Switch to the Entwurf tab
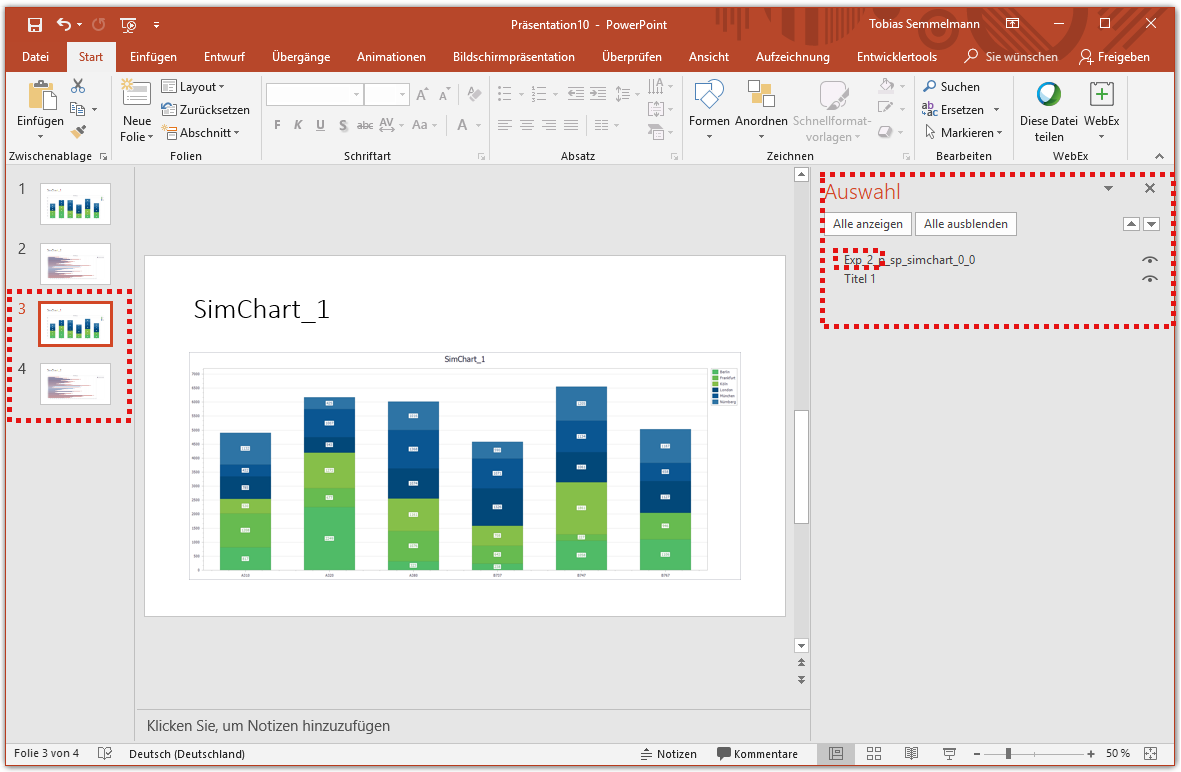Screen dimensions: 1181x772 coord(224,56)
